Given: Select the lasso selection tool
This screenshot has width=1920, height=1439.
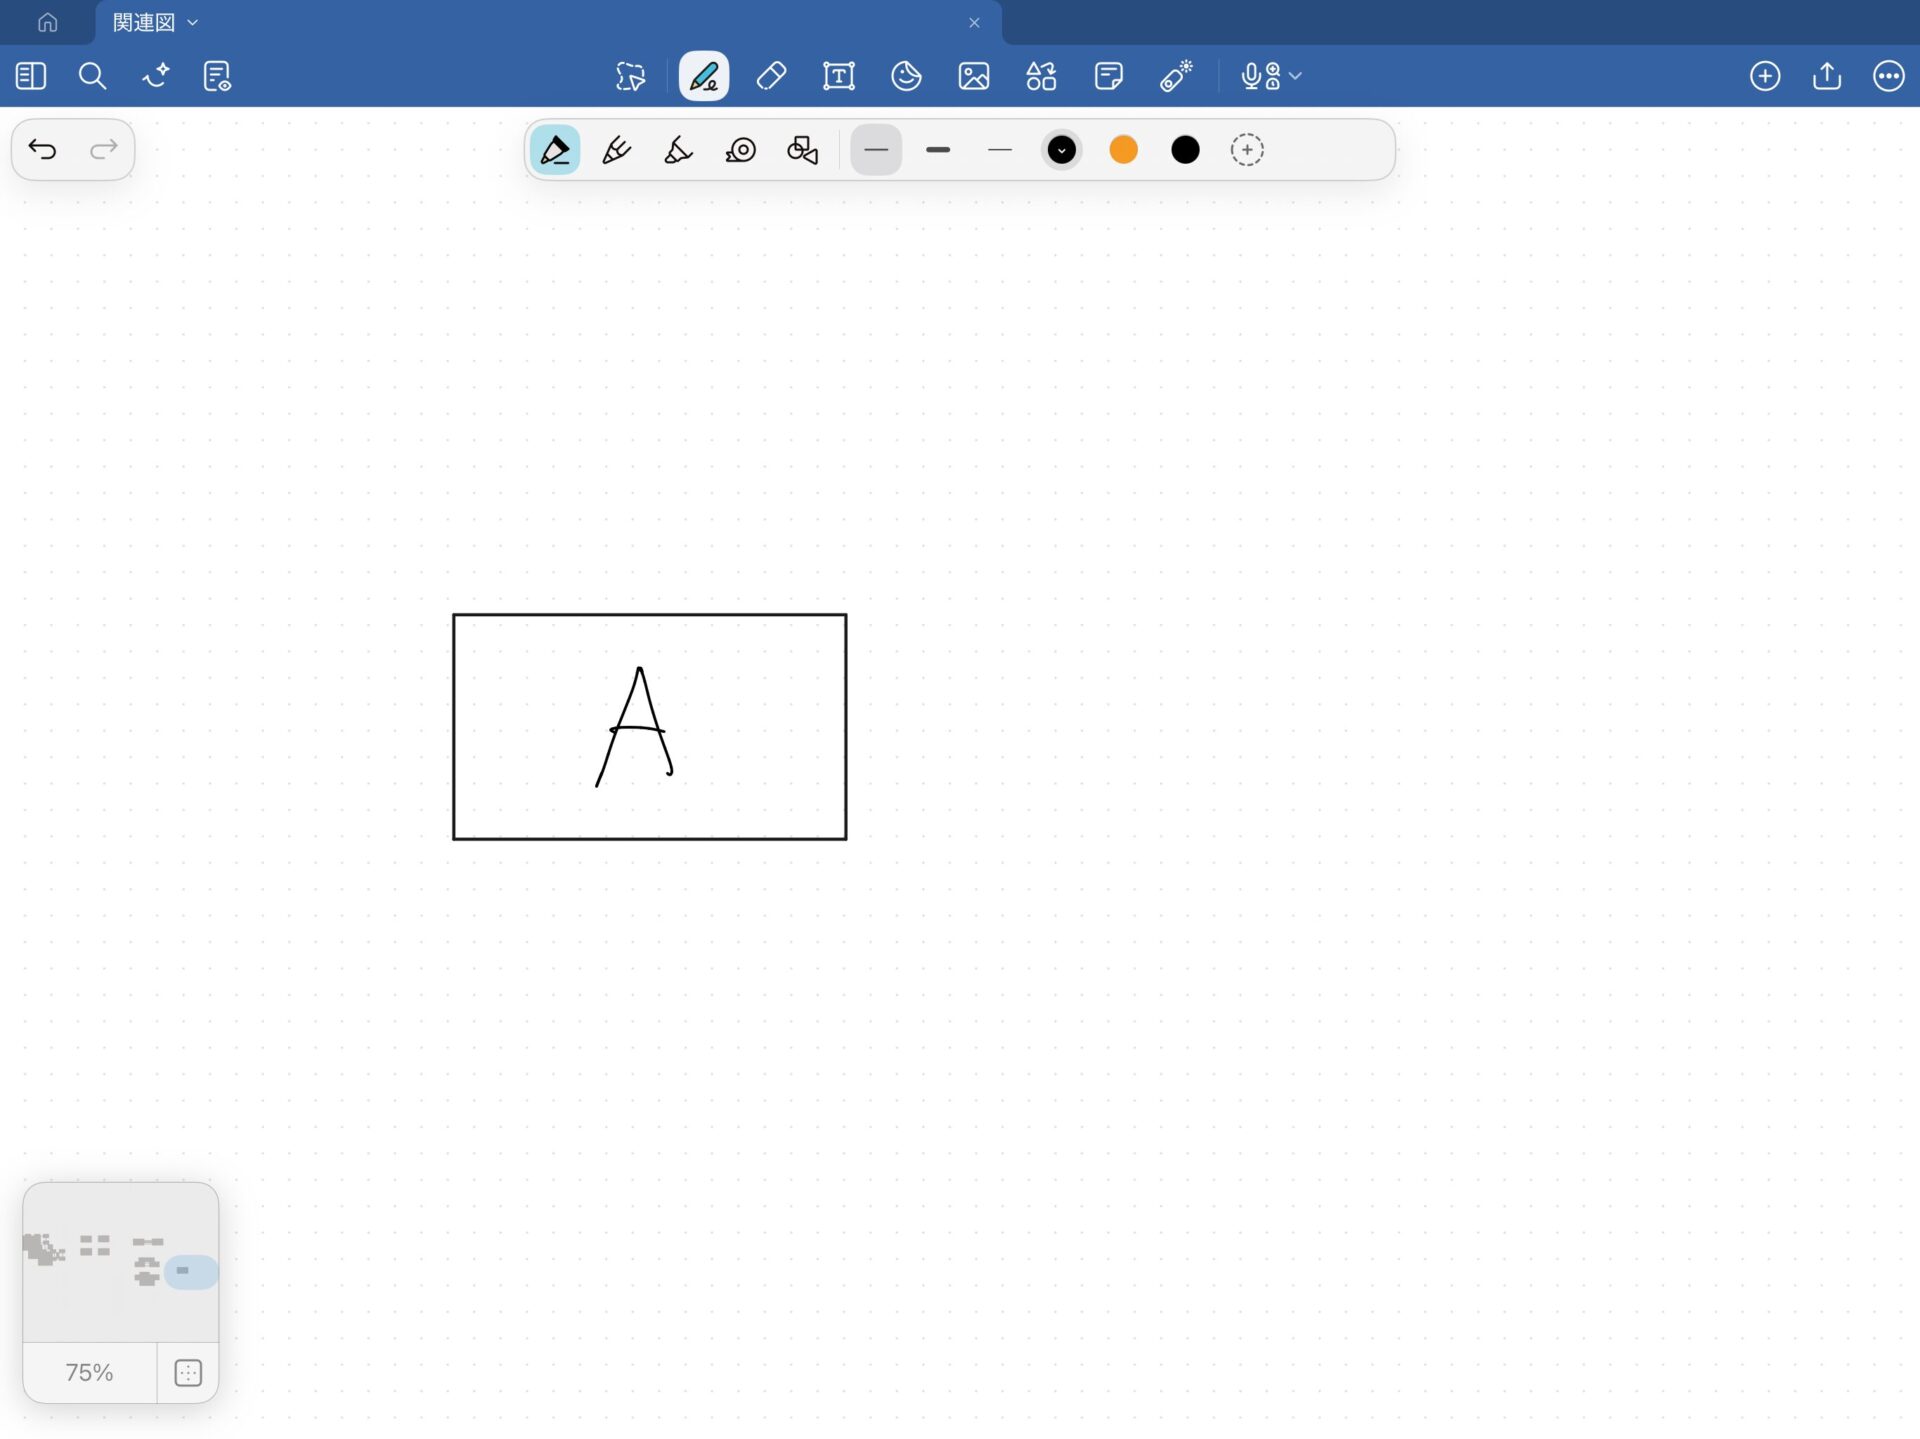Looking at the screenshot, I should pyautogui.click(x=630, y=76).
